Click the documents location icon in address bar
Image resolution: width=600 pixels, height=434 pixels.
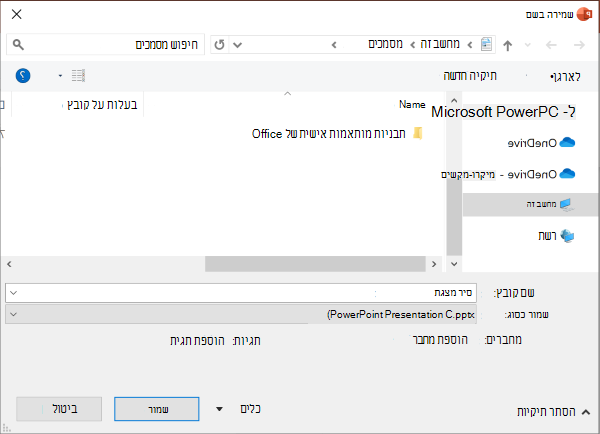486,44
